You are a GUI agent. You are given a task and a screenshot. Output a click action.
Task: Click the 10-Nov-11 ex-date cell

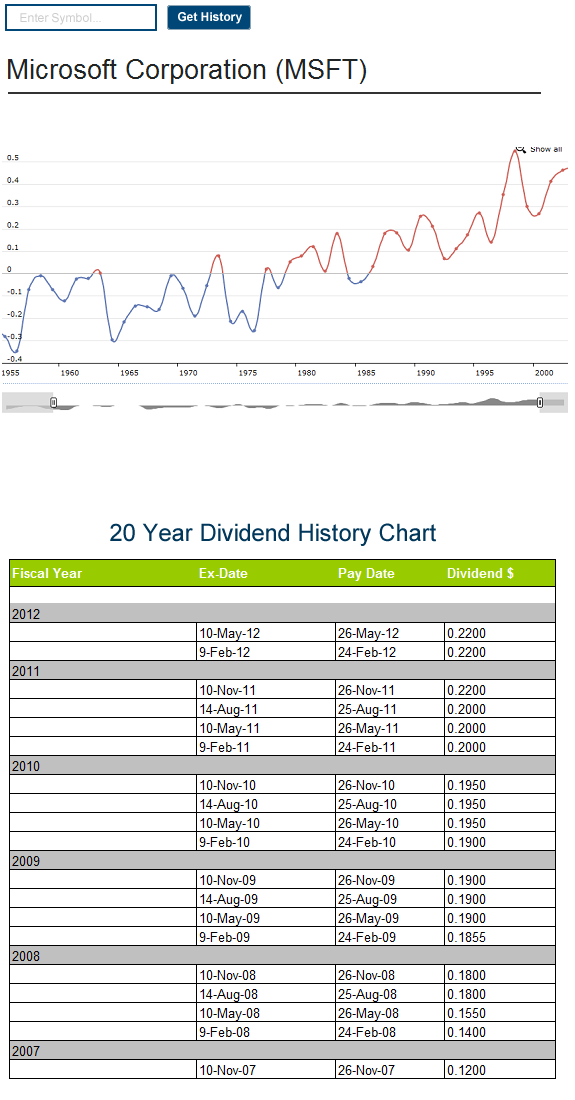pyautogui.click(x=266, y=690)
